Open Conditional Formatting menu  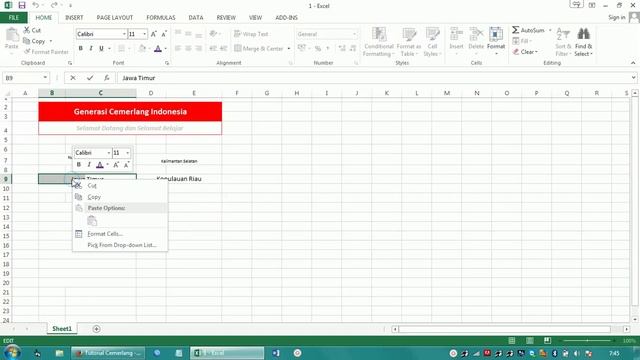pyautogui.click(x=378, y=42)
